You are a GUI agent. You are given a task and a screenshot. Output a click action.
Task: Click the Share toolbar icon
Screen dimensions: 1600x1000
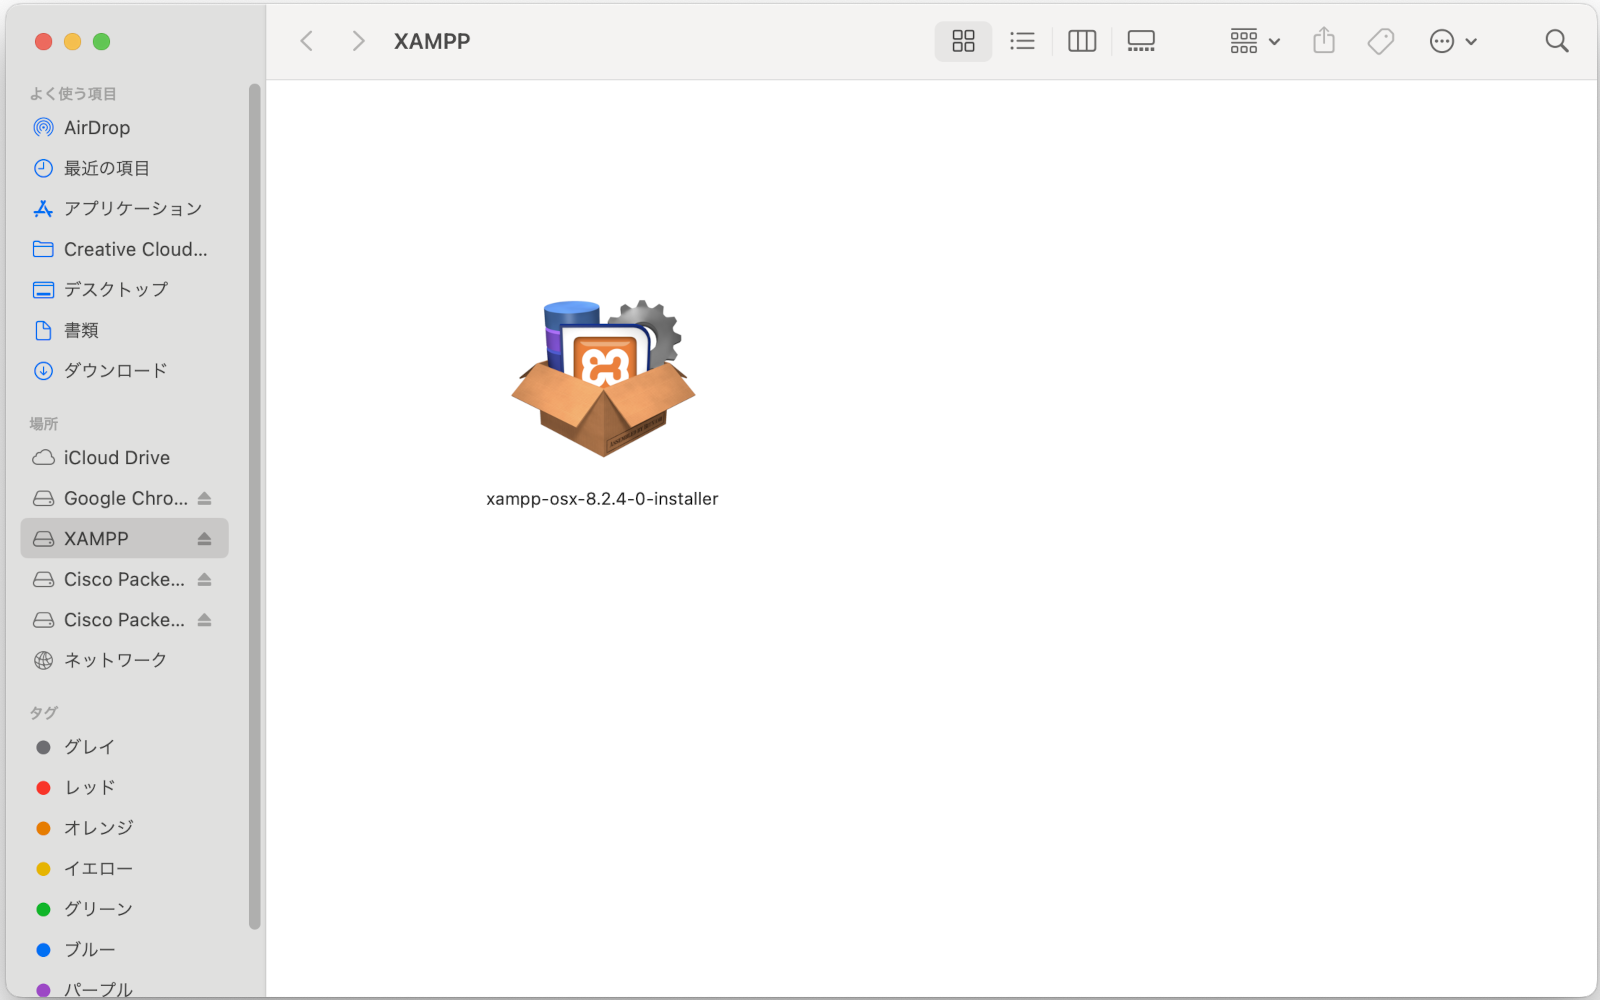1324,41
